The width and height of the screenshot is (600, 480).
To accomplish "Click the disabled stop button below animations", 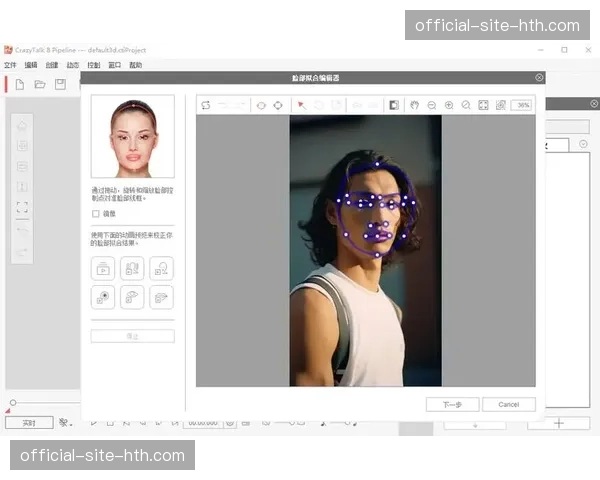I will (x=133, y=336).
